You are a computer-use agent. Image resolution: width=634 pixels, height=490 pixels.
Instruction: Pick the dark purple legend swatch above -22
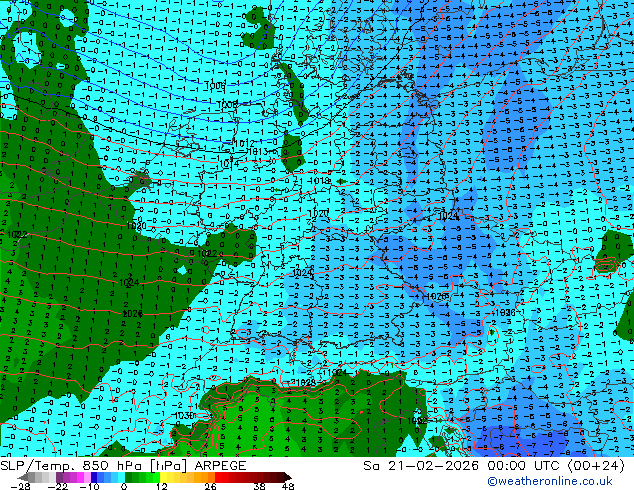59,477
